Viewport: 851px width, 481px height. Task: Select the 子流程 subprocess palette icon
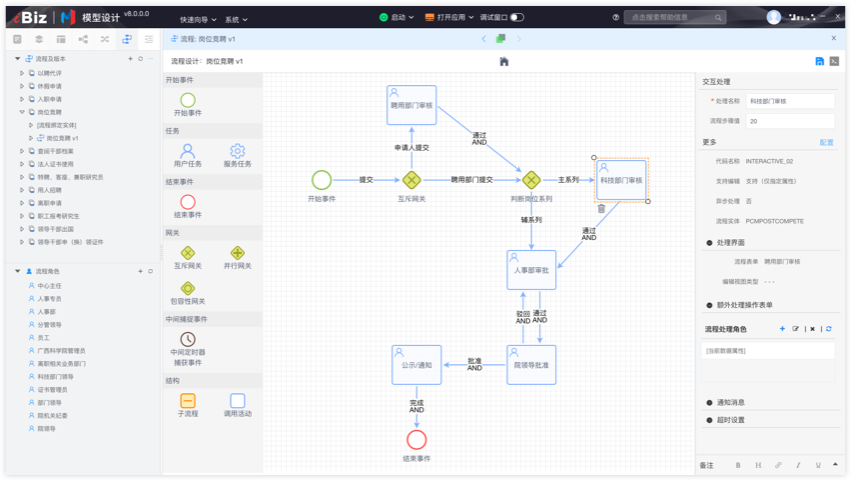pyautogui.click(x=188, y=401)
